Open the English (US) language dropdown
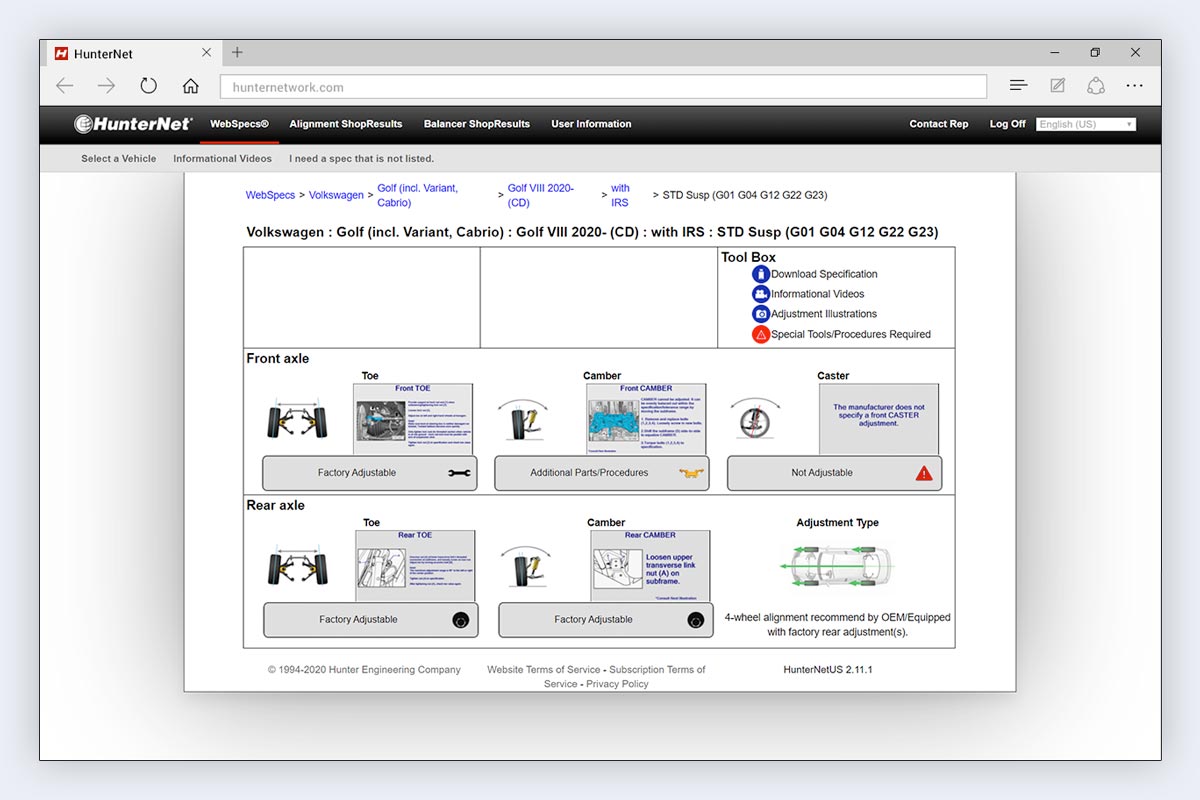The height and width of the screenshot is (800, 1200). (x=1086, y=124)
